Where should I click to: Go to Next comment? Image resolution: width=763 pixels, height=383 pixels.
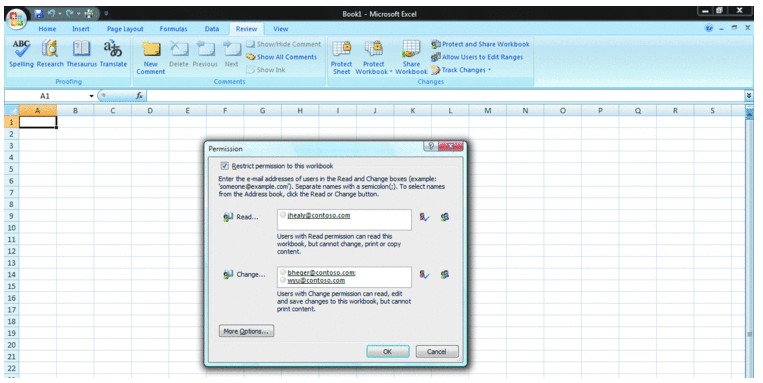tap(232, 54)
